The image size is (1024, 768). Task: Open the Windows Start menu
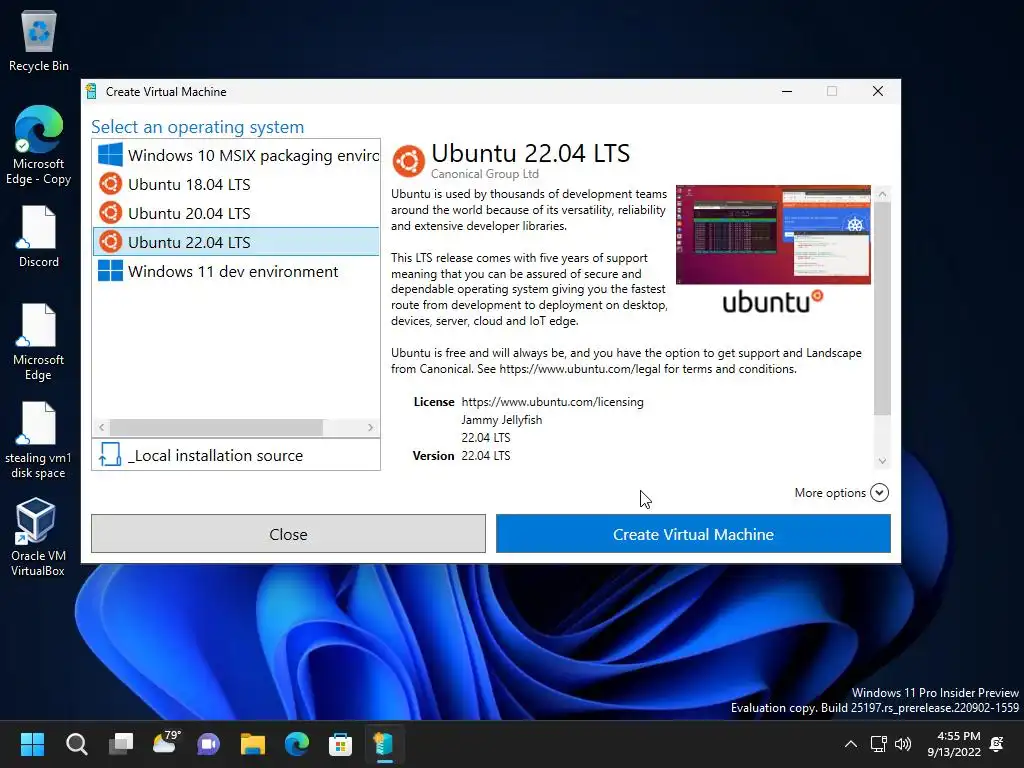tap(32, 744)
